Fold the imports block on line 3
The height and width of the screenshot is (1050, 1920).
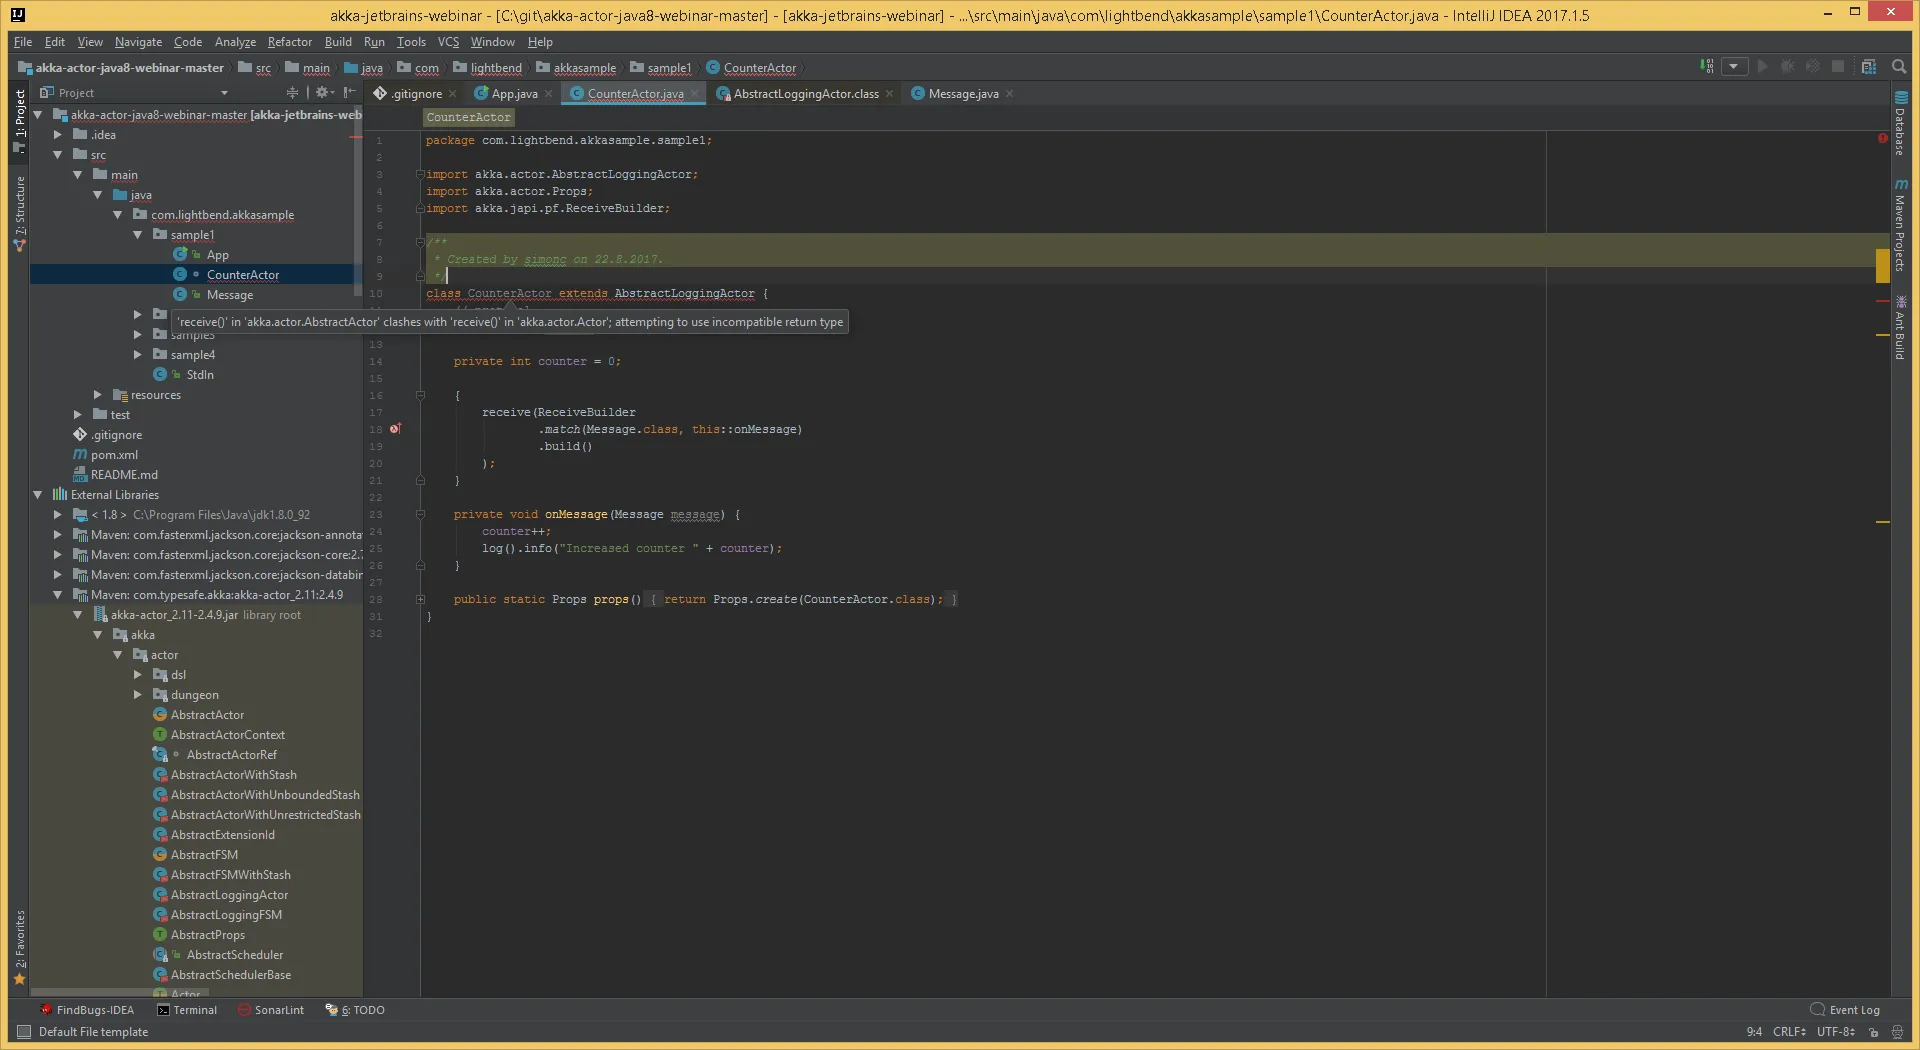coord(421,174)
